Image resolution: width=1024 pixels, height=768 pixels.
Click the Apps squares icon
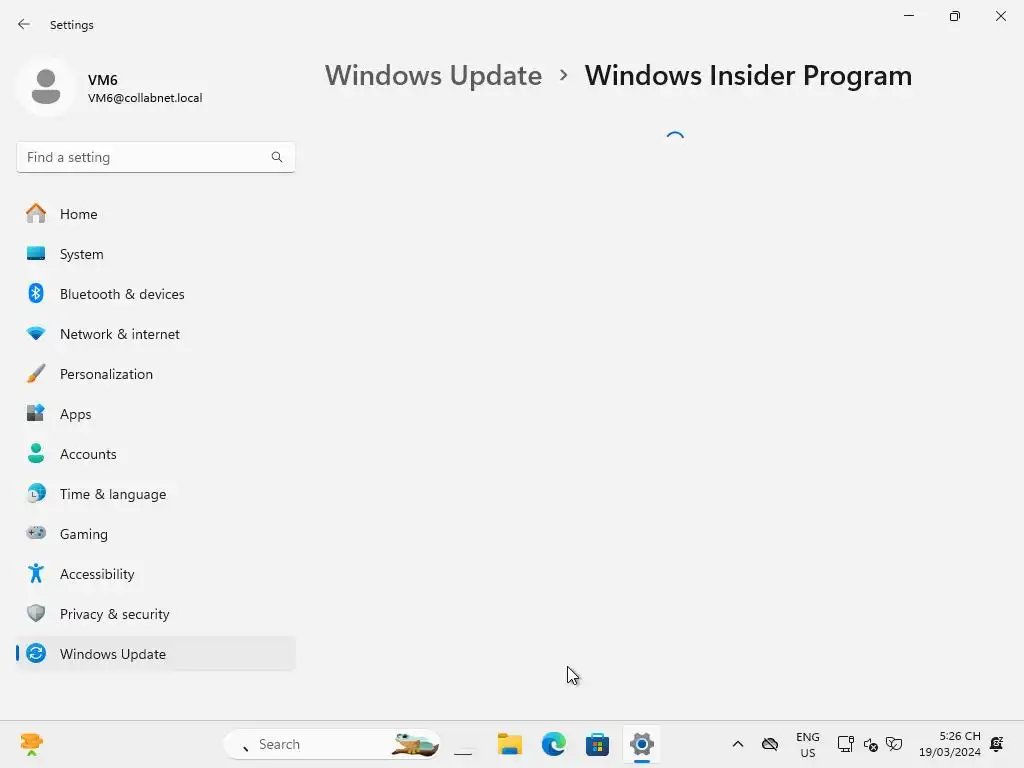pos(36,413)
